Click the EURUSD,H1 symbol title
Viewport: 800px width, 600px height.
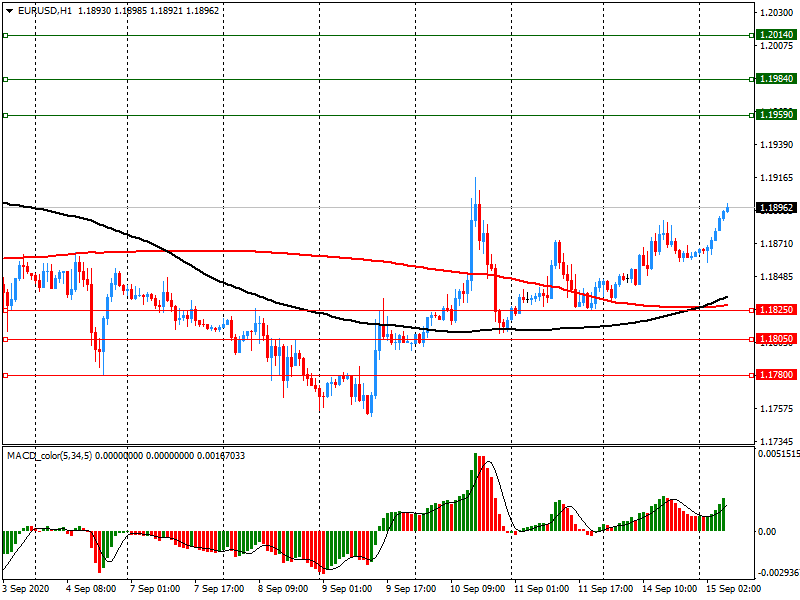(x=45, y=10)
